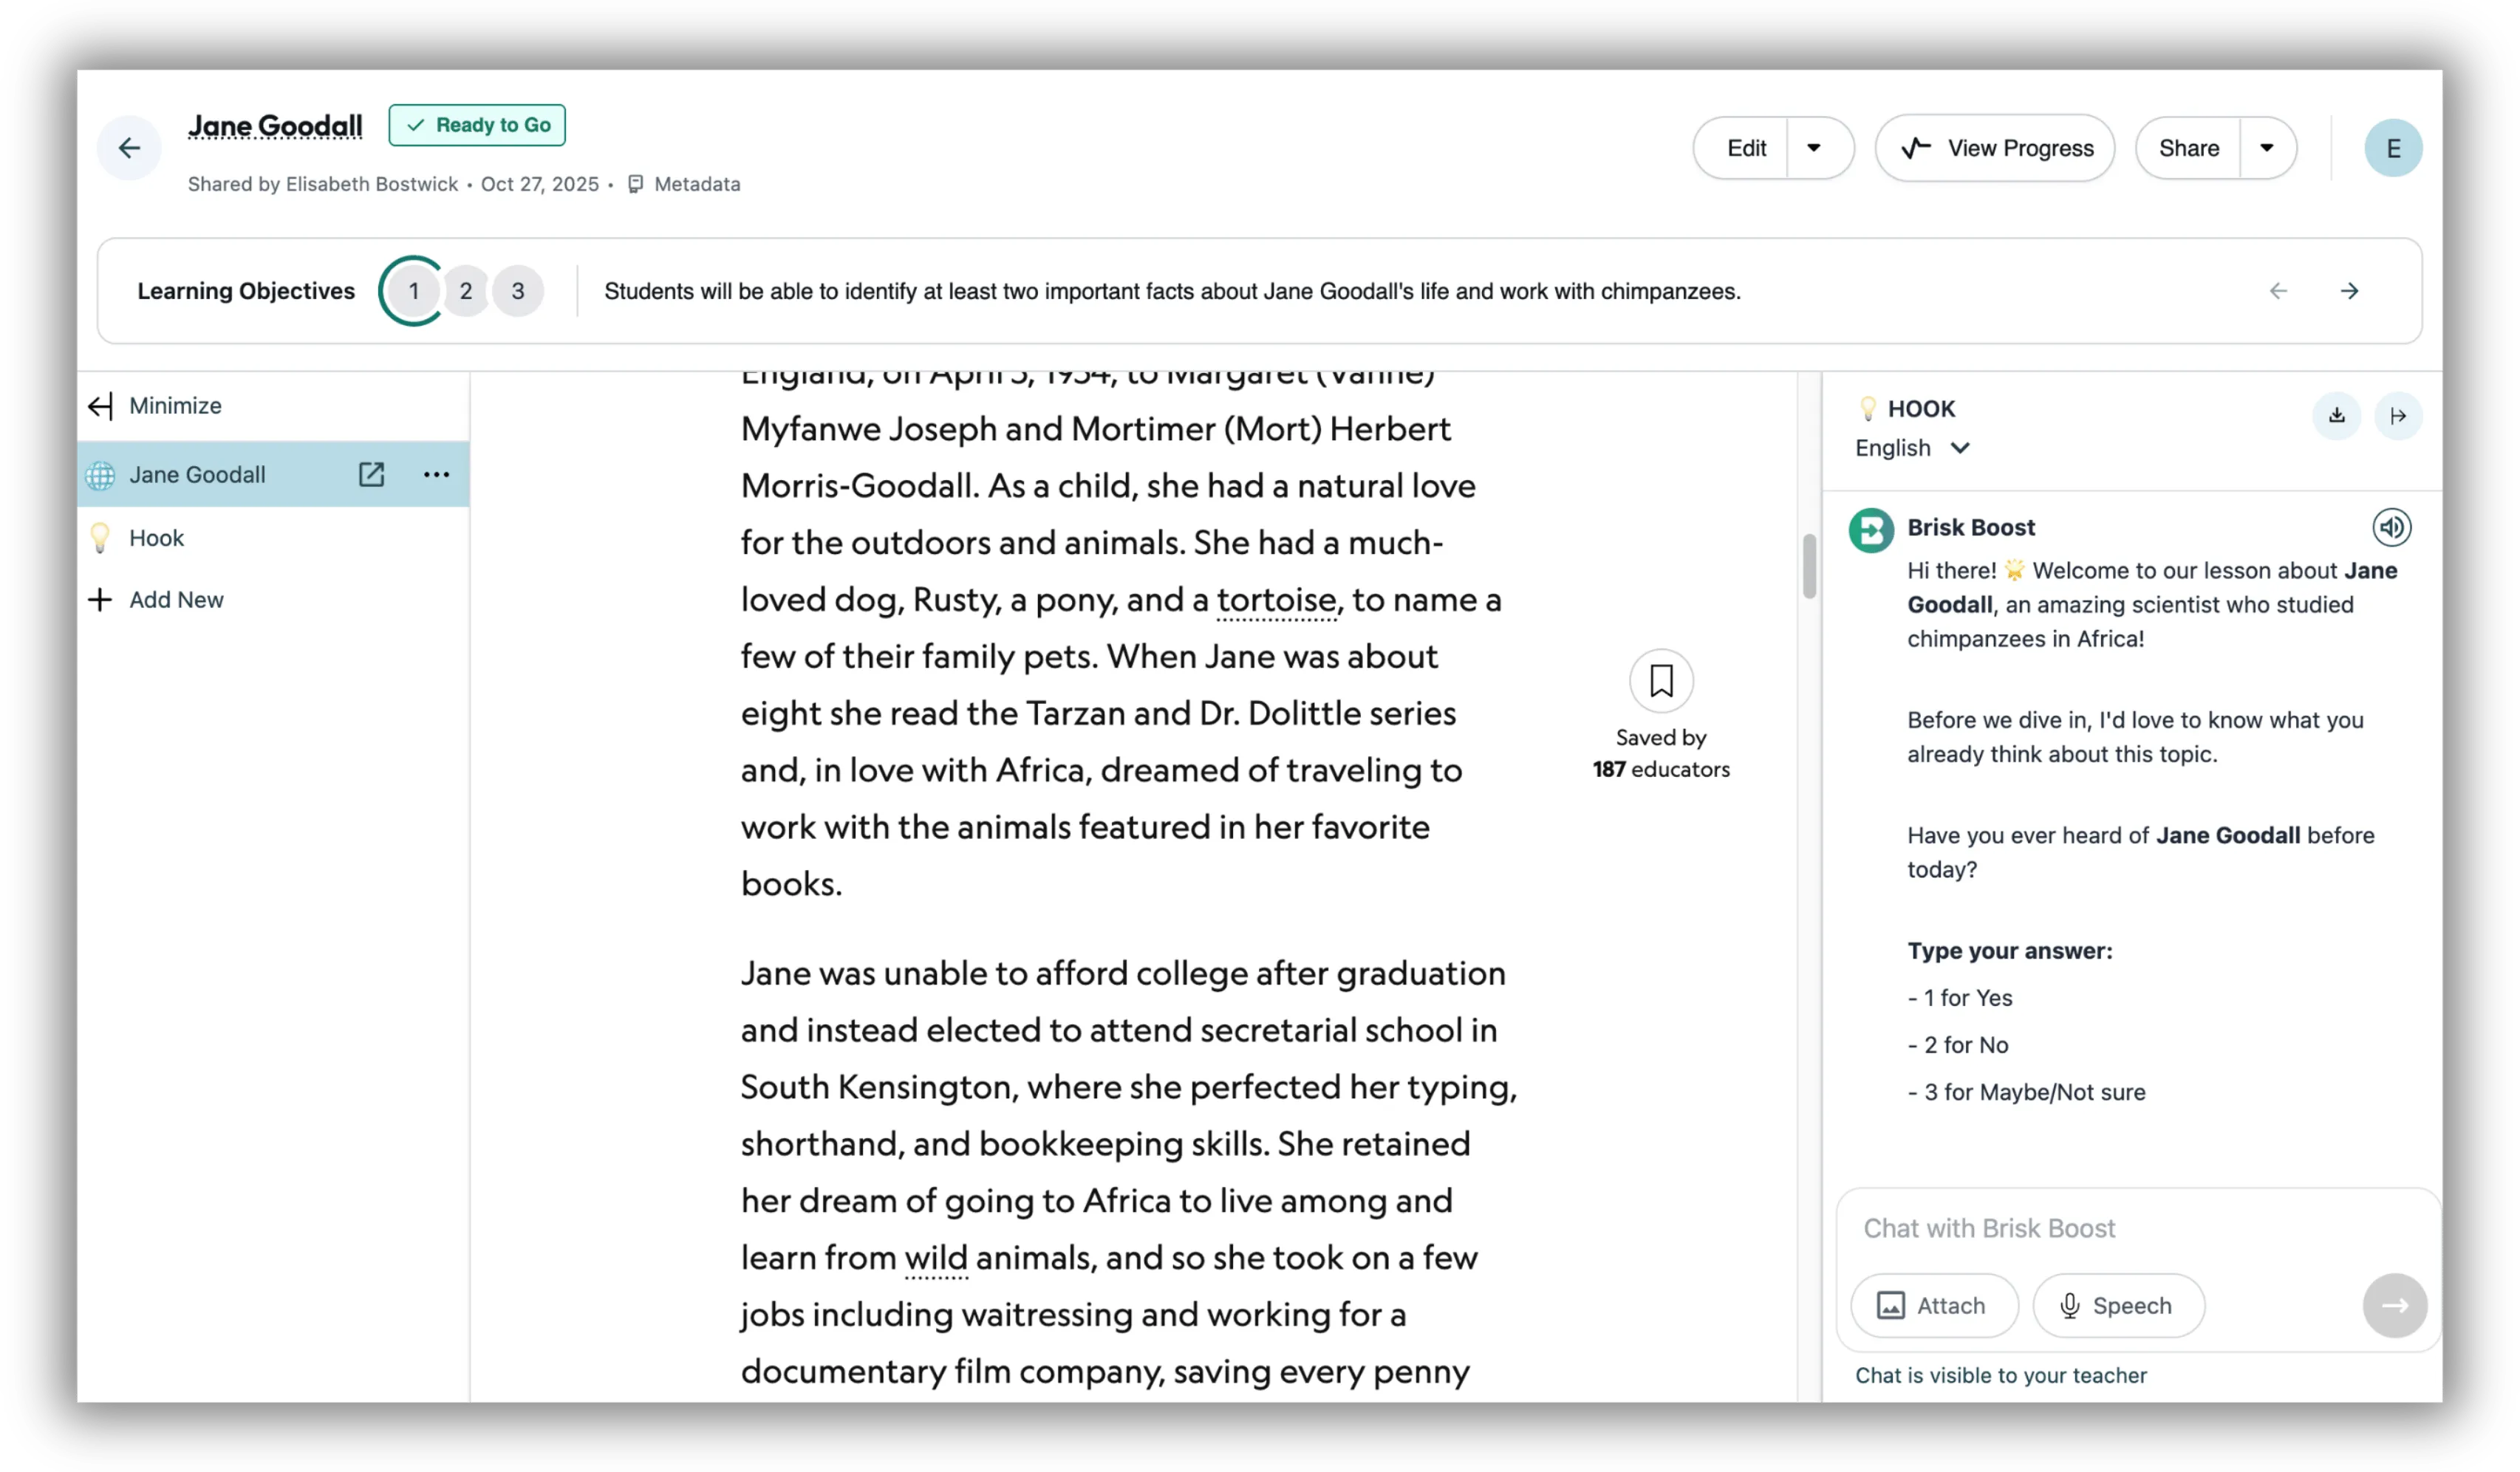Viewport: 2520px width, 1472px height.
Task: Click the bookmark save icon
Action: 1660,681
